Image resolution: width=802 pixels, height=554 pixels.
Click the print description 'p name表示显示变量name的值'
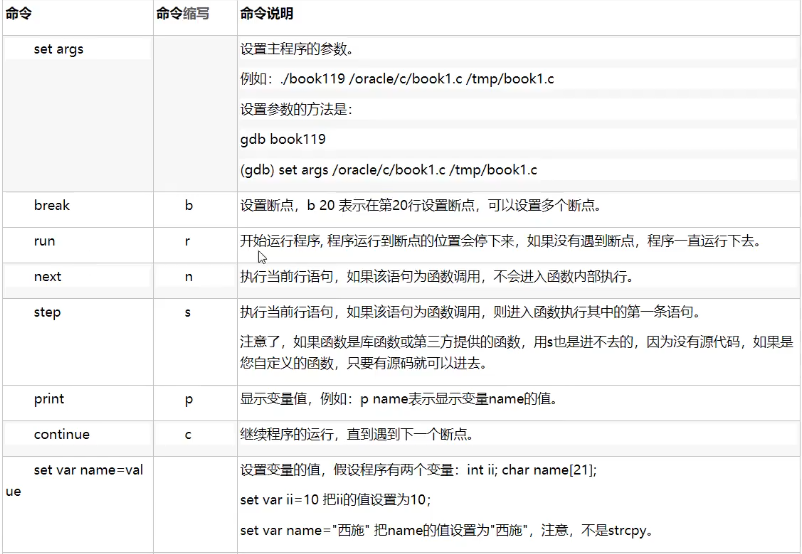(x=399, y=398)
